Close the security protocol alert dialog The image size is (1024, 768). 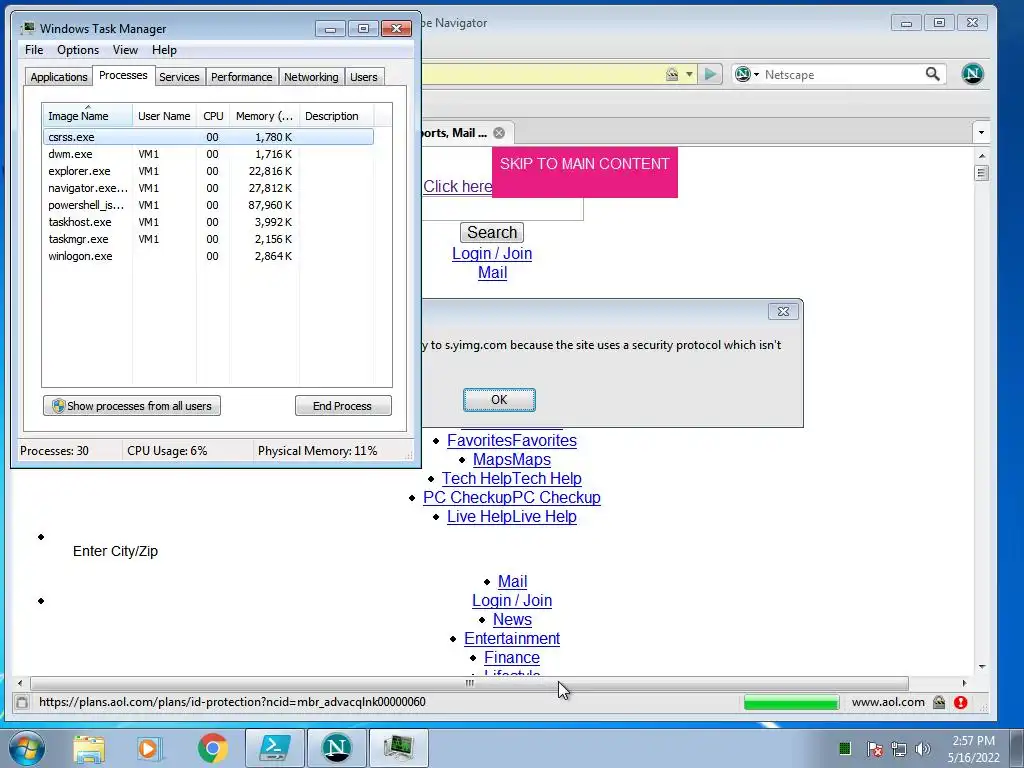[783, 312]
